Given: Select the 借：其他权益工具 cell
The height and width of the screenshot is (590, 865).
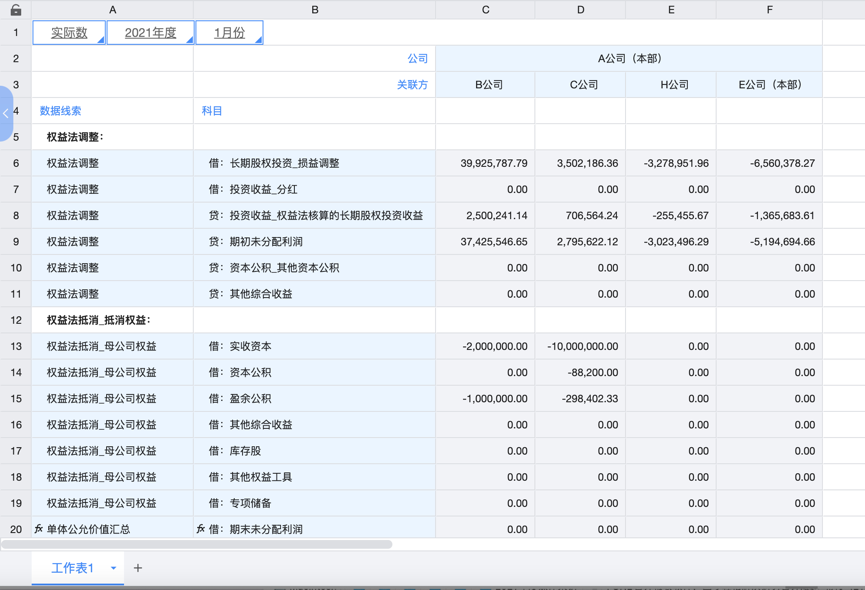Looking at the screenshot, I should (x=314, y=477).
